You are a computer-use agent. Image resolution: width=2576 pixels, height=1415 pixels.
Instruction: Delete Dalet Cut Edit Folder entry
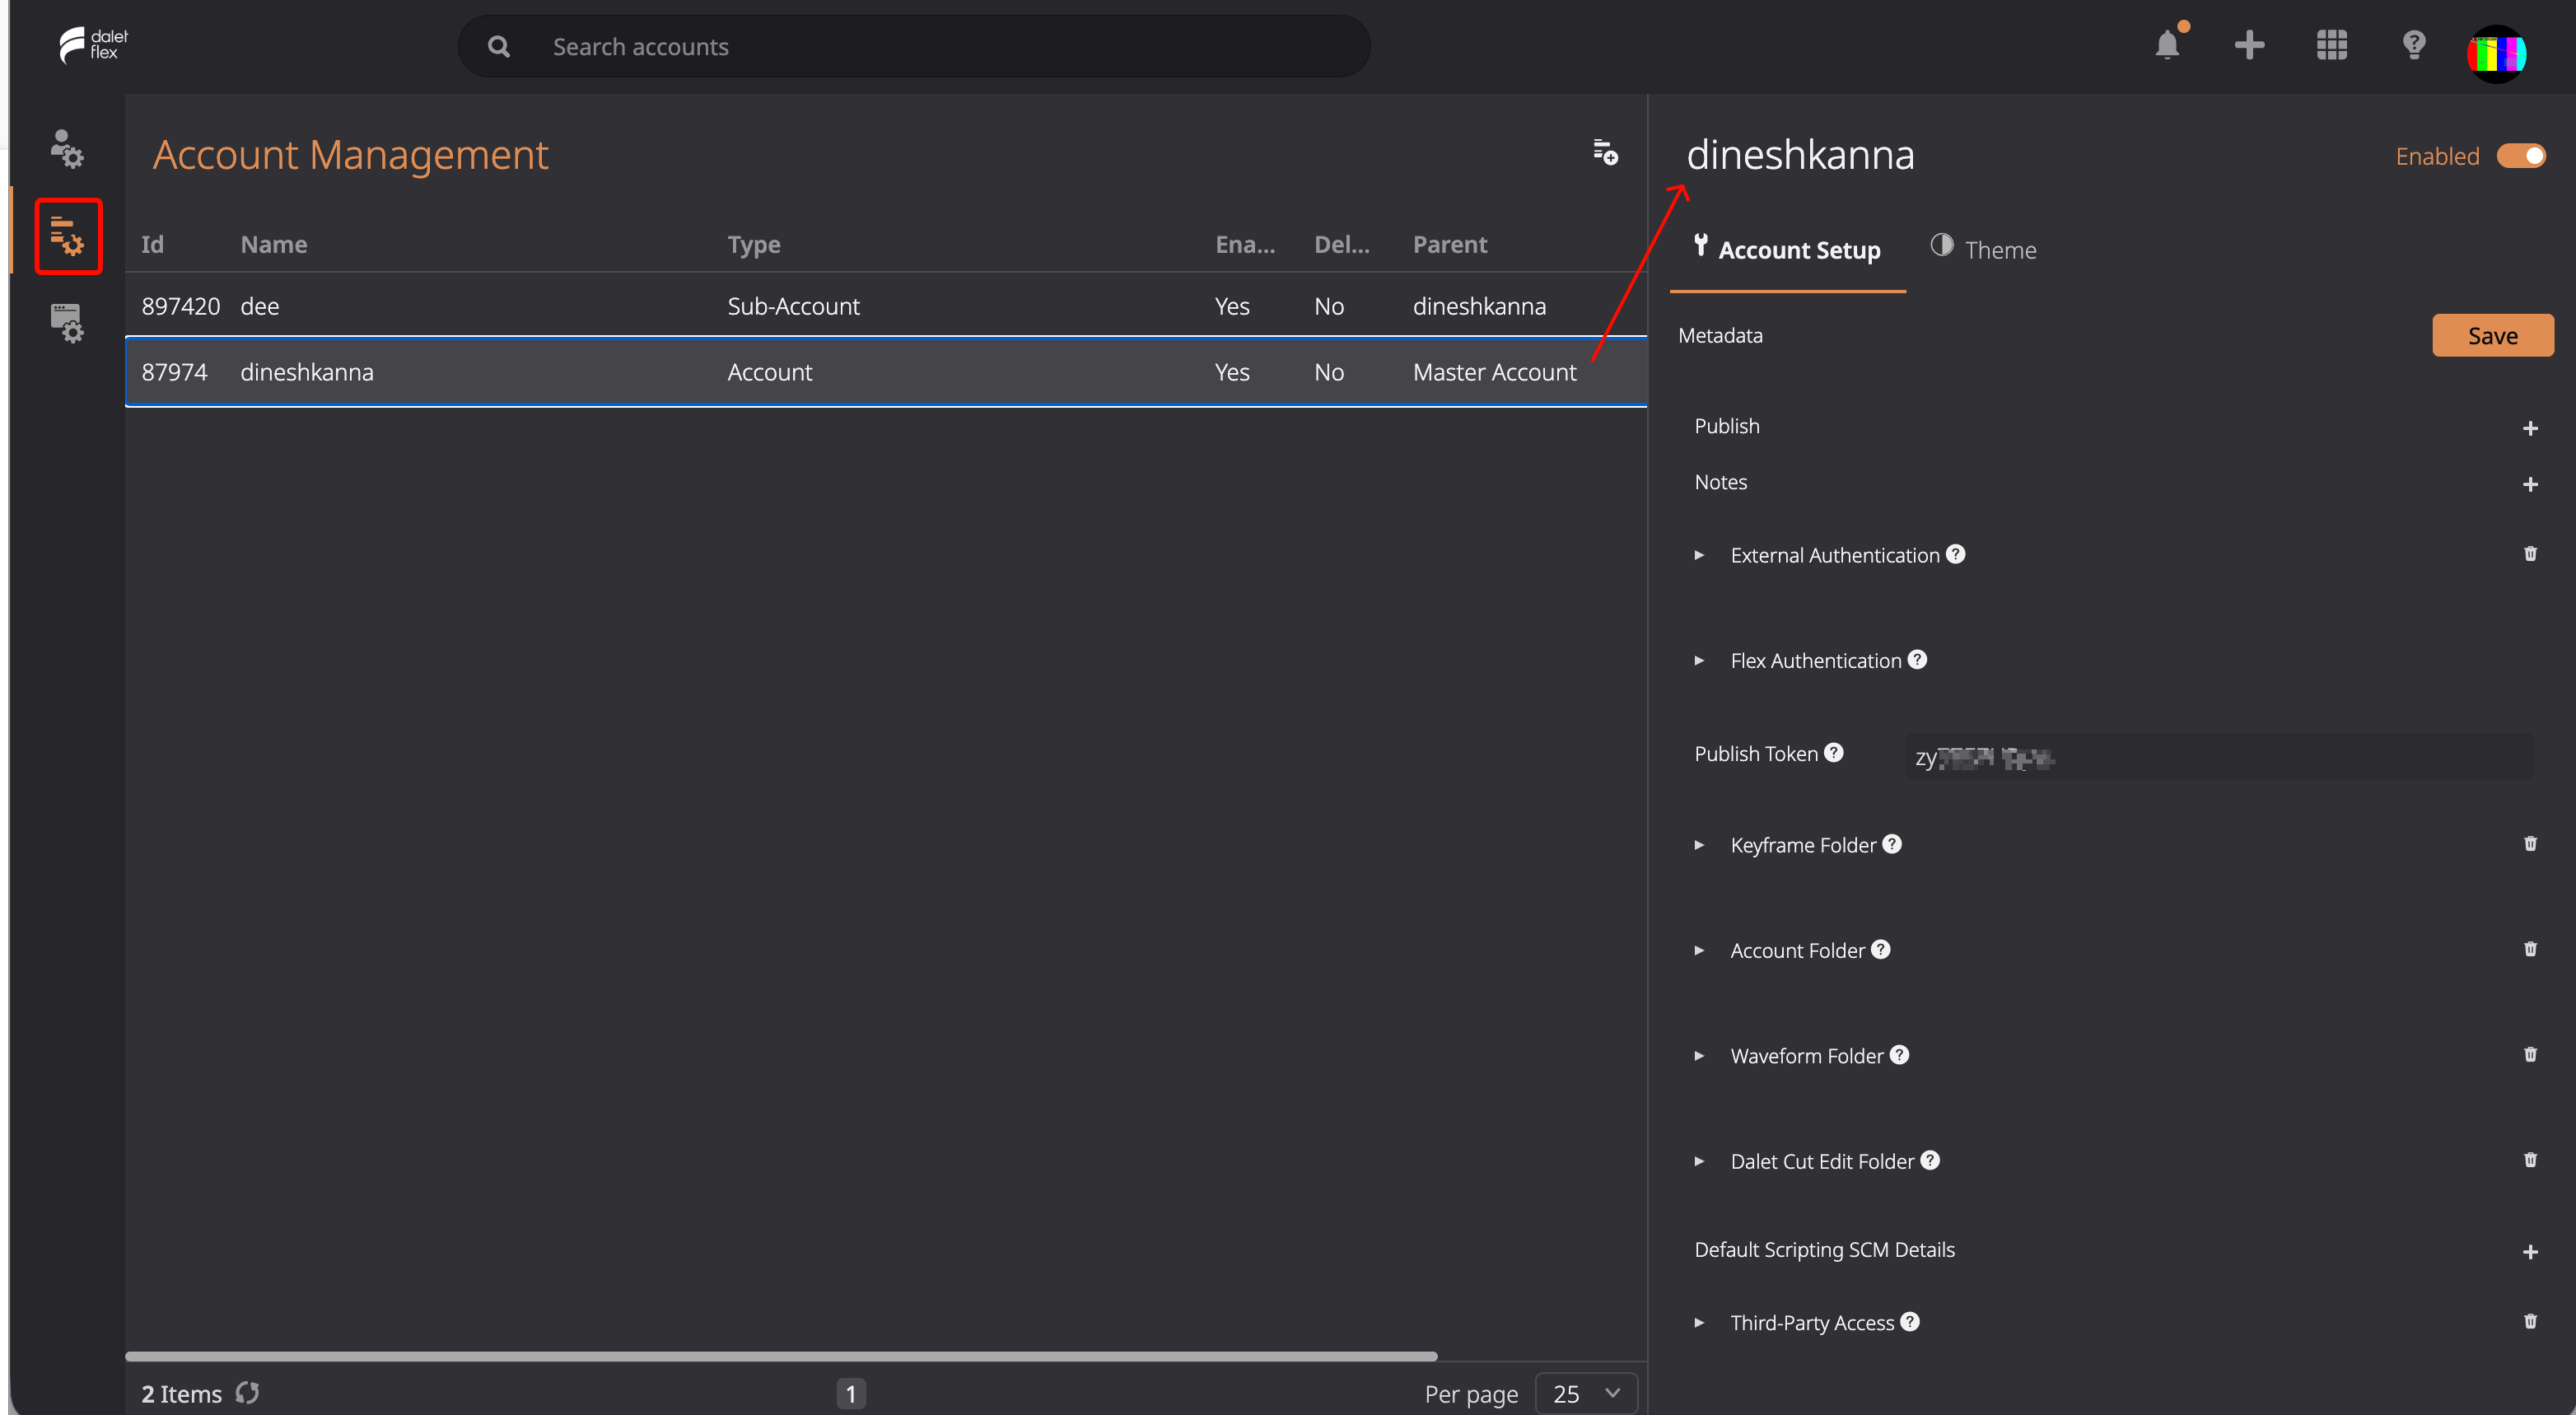click(x=2530, y=1160)
